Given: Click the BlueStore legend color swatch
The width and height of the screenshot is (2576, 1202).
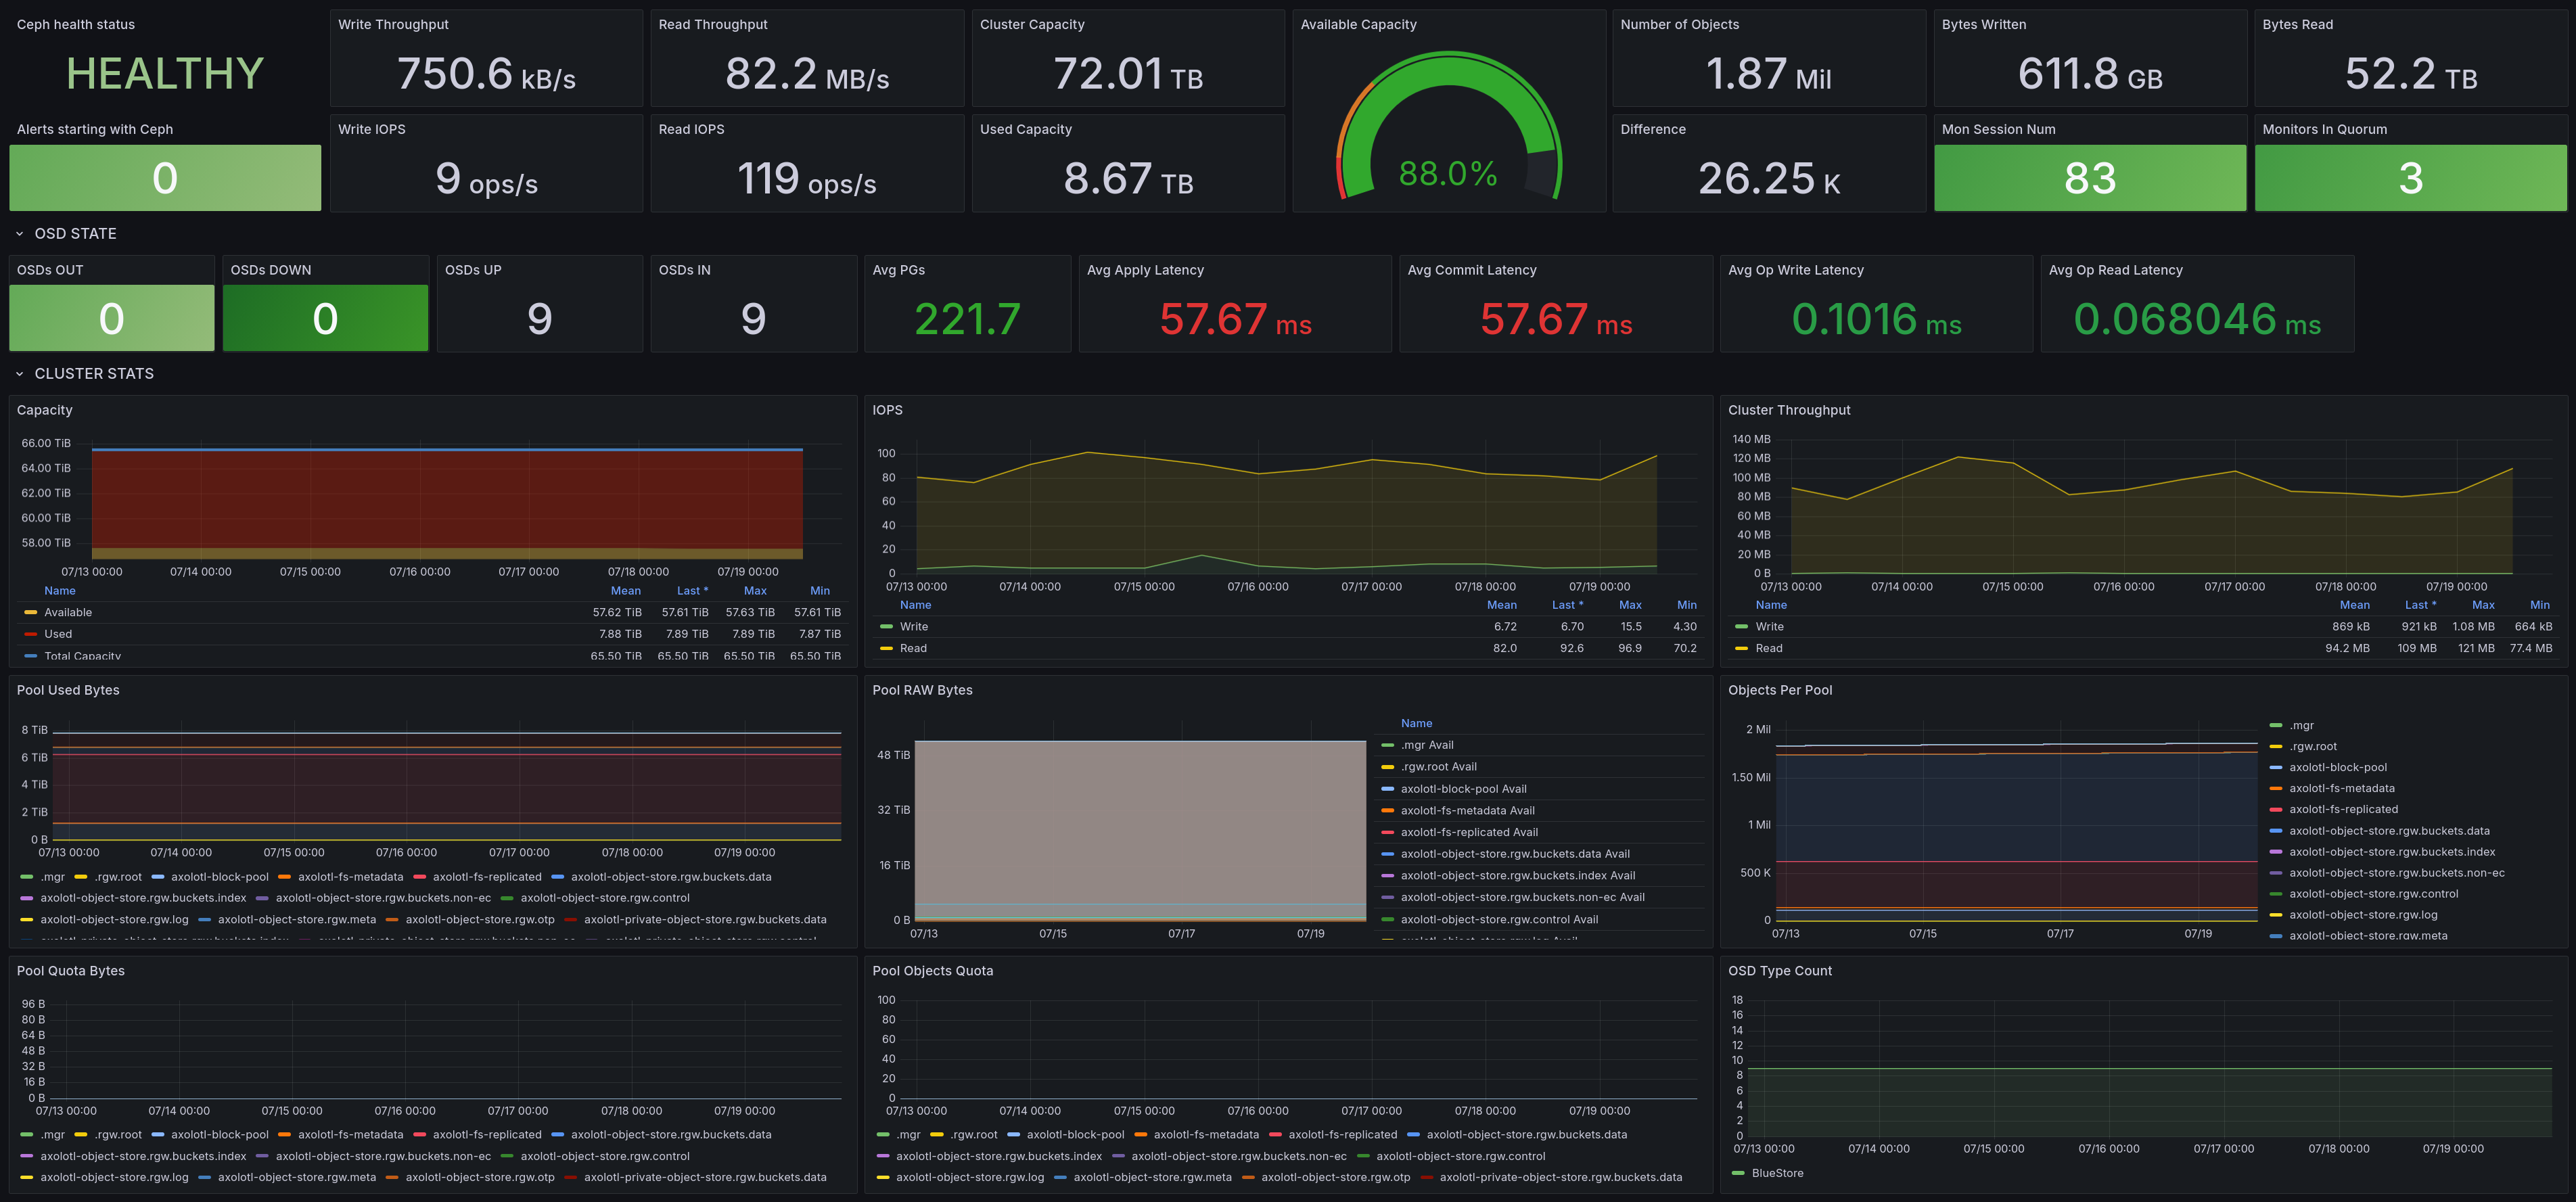Looking at the screenshot, I should 1738,1173.
